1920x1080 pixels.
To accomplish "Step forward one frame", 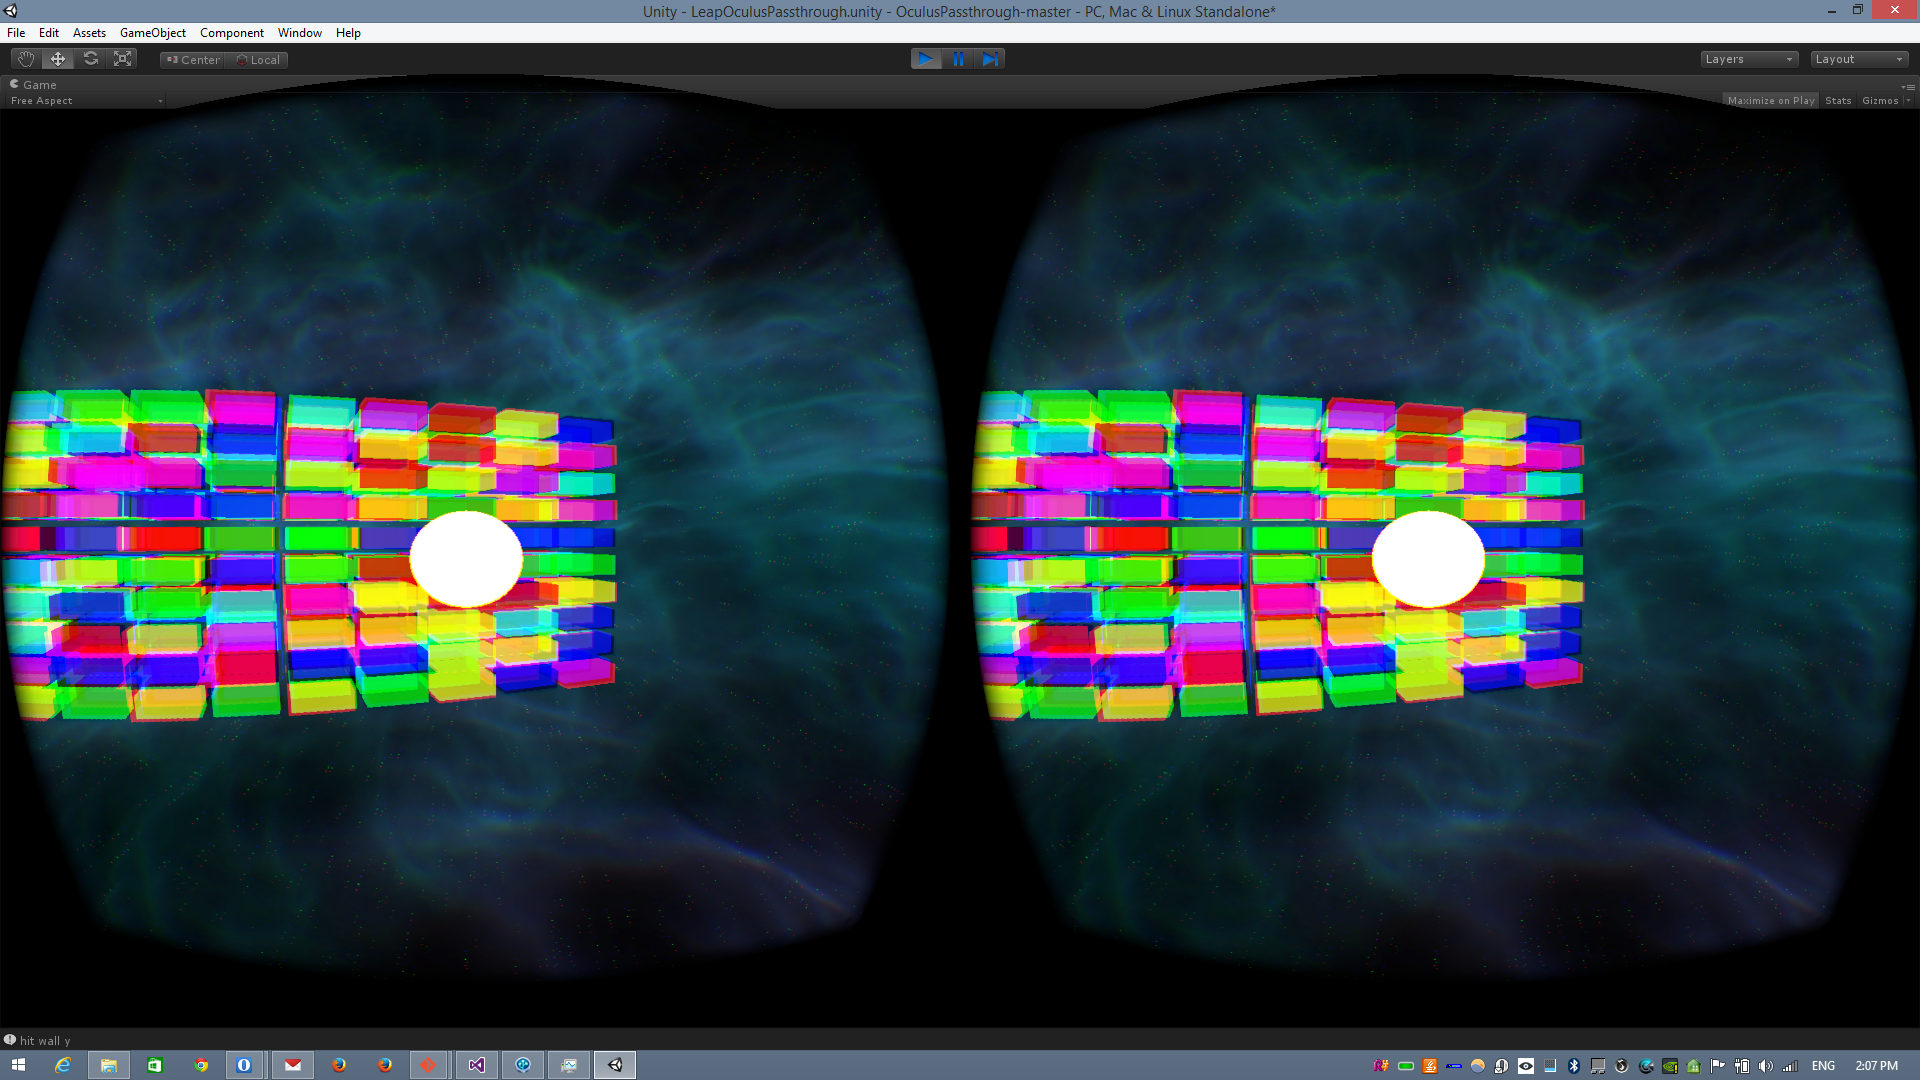I will click(990, 59).
